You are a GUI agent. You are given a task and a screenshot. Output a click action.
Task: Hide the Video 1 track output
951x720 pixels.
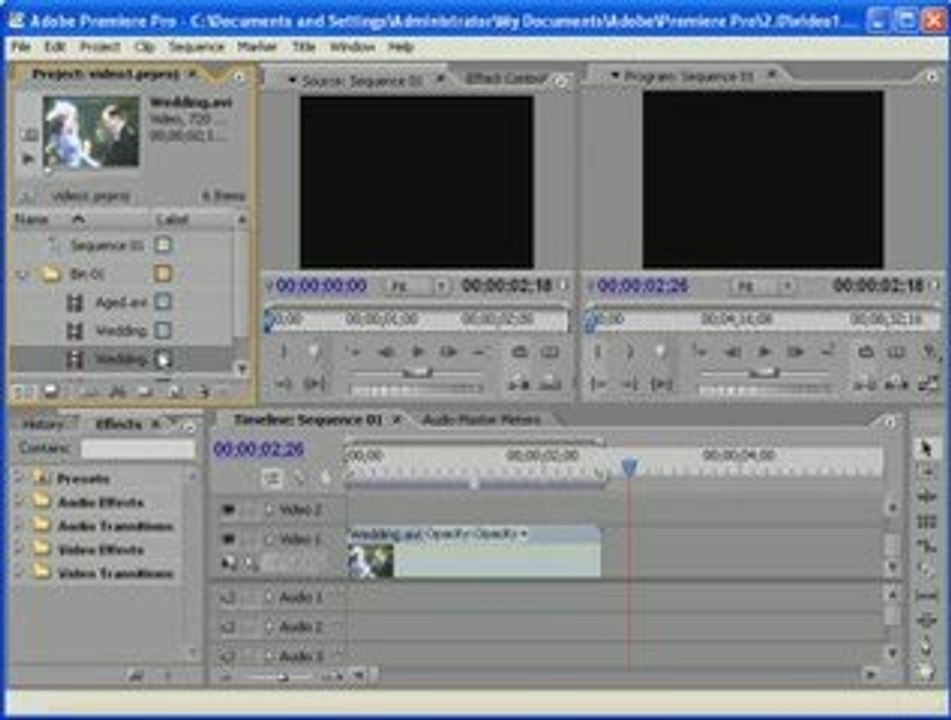click(228, 538)
